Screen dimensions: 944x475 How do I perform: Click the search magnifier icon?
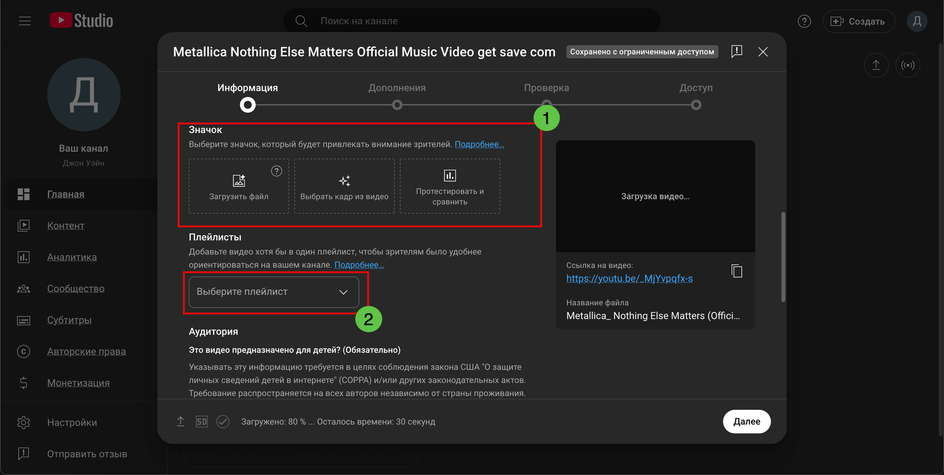[301, 21]
